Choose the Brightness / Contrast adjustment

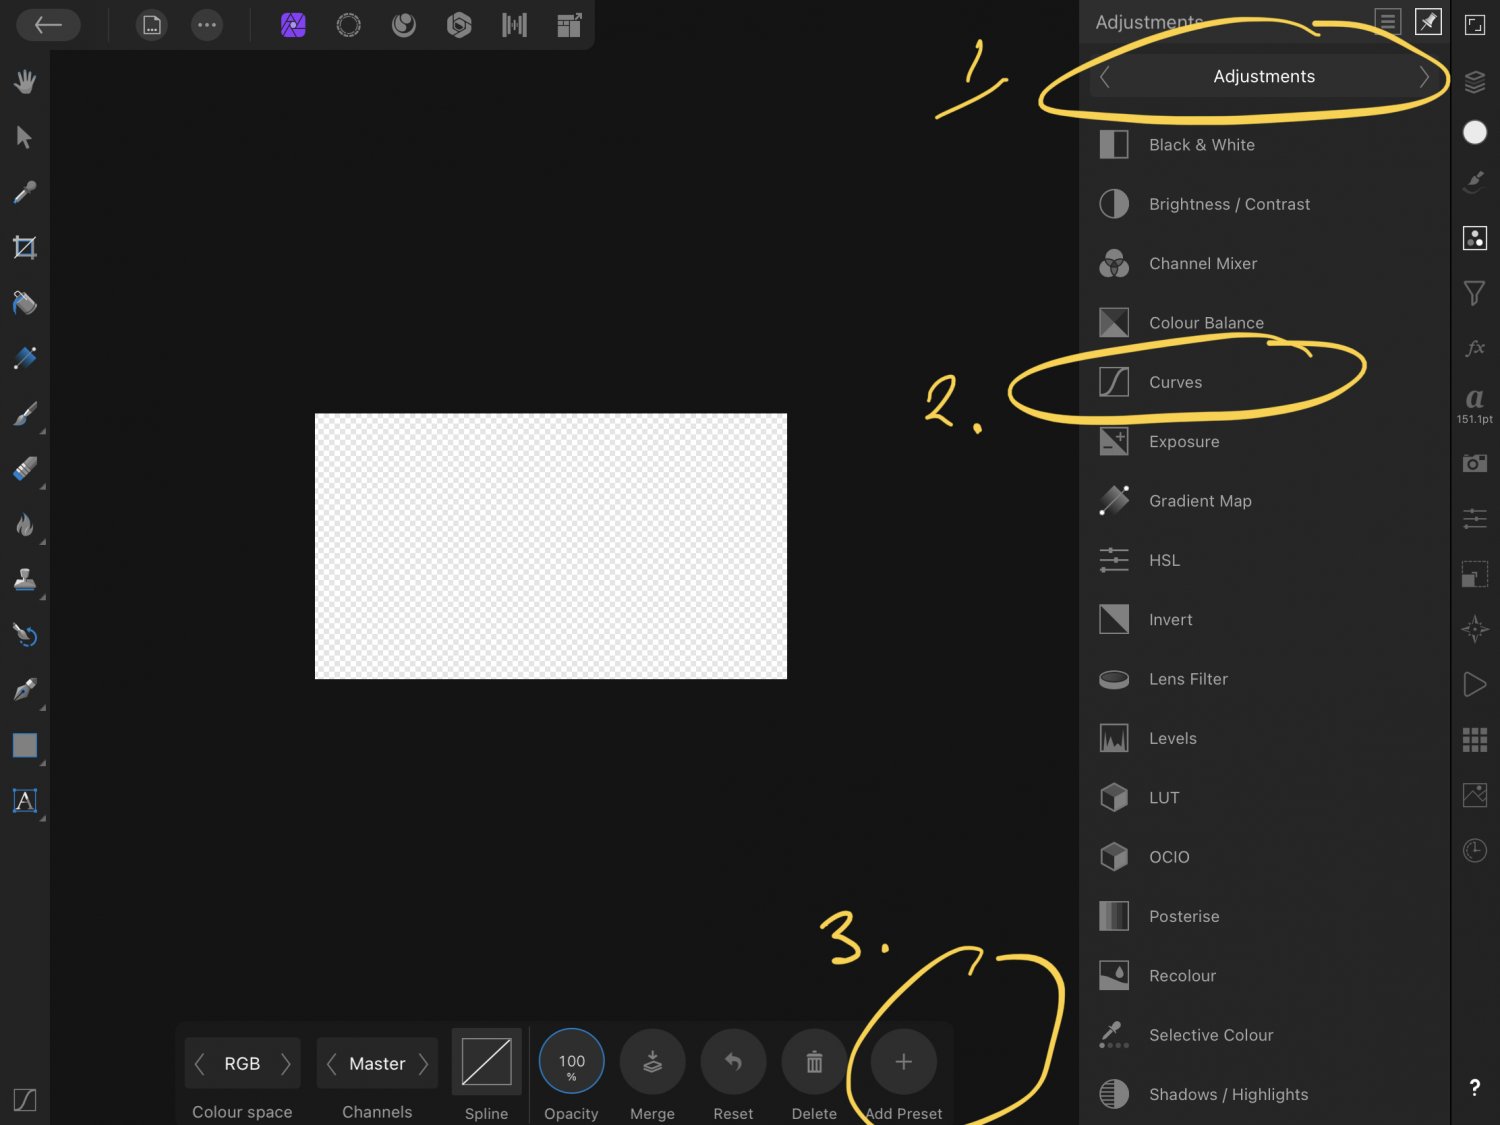point(1265,204)
